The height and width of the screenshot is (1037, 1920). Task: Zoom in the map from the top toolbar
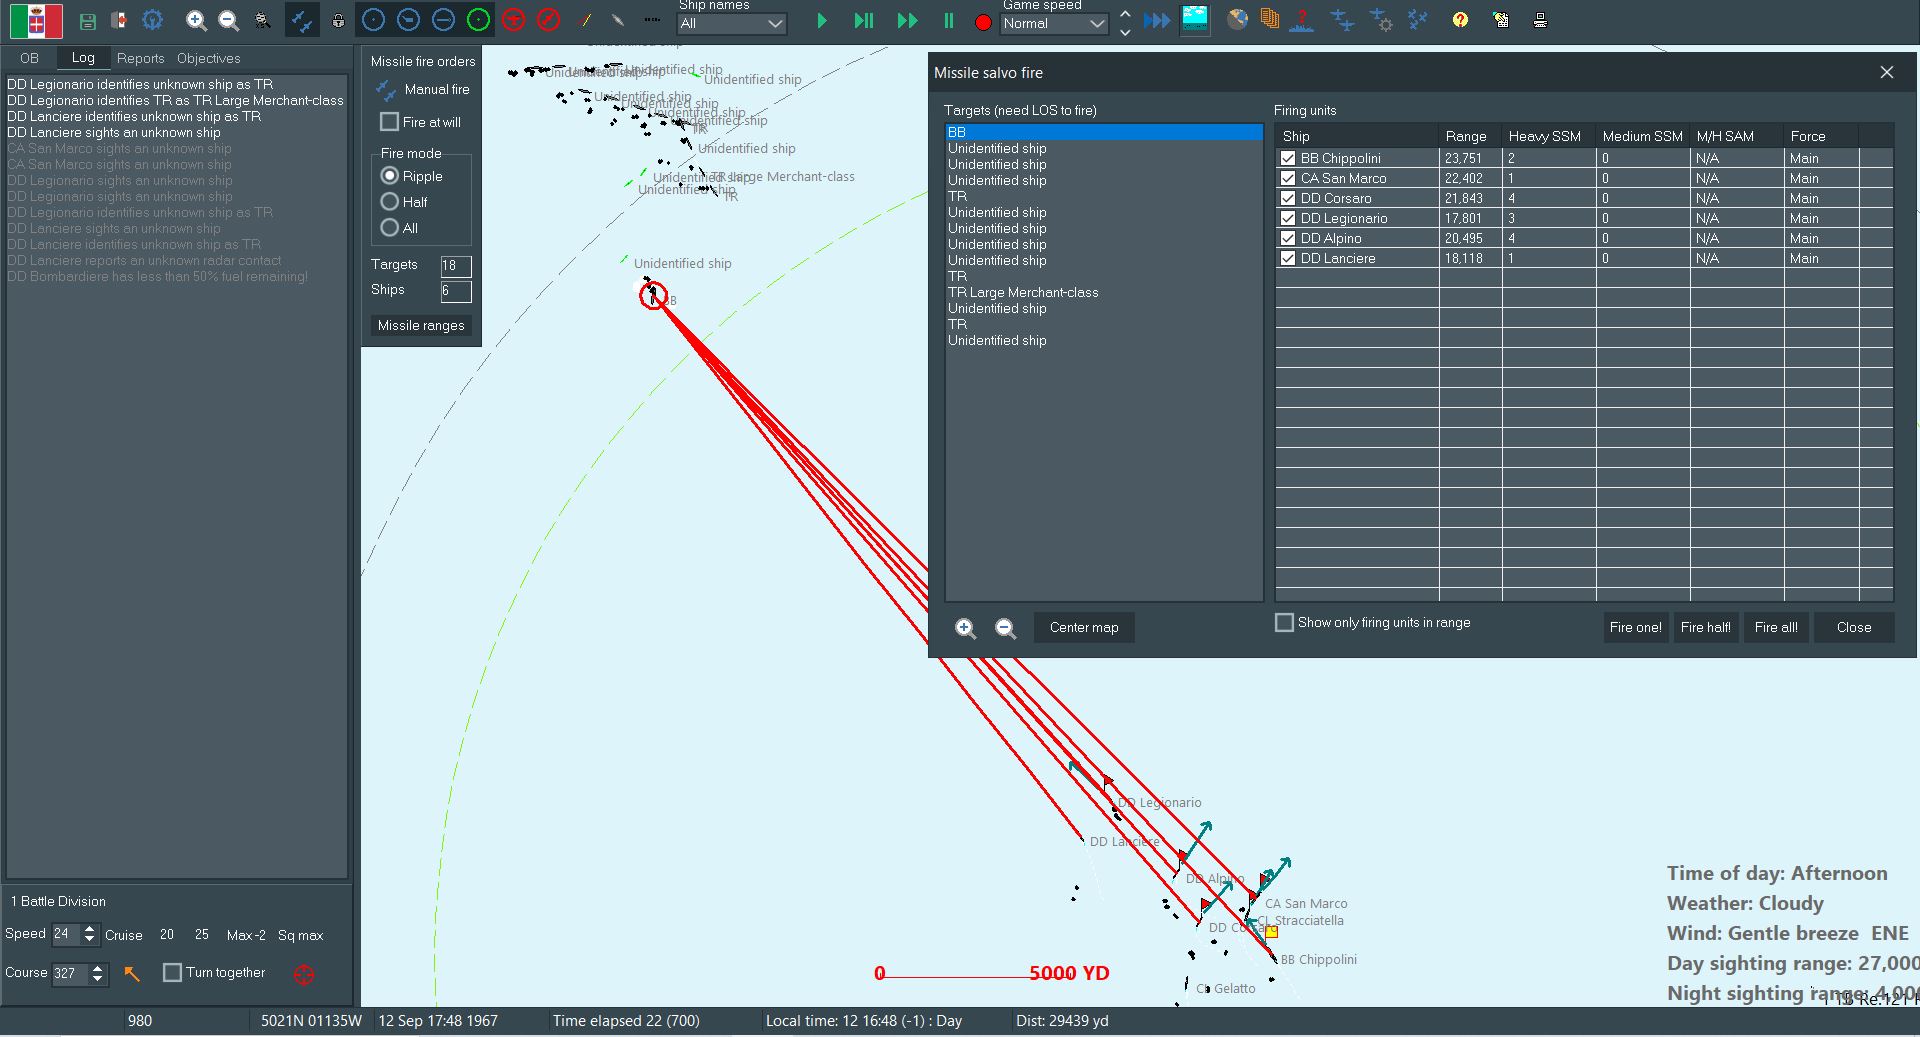(x=196, y=20)
